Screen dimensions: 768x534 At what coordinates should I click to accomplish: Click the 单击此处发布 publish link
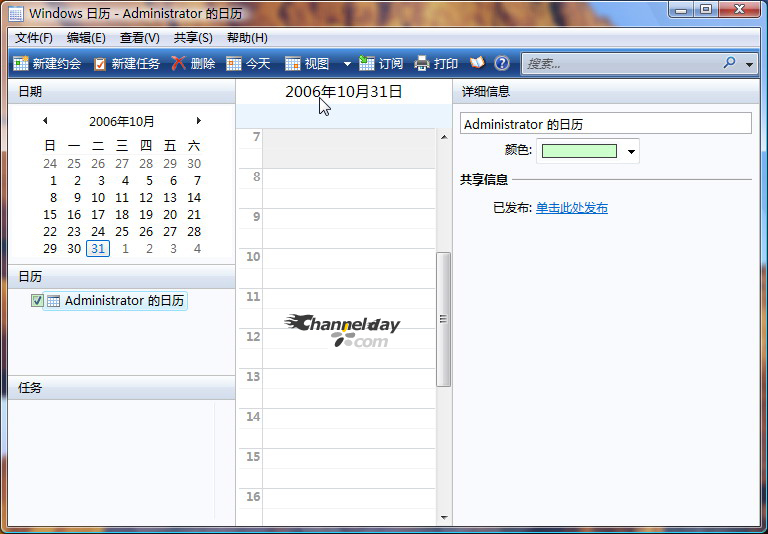[572, 208]
